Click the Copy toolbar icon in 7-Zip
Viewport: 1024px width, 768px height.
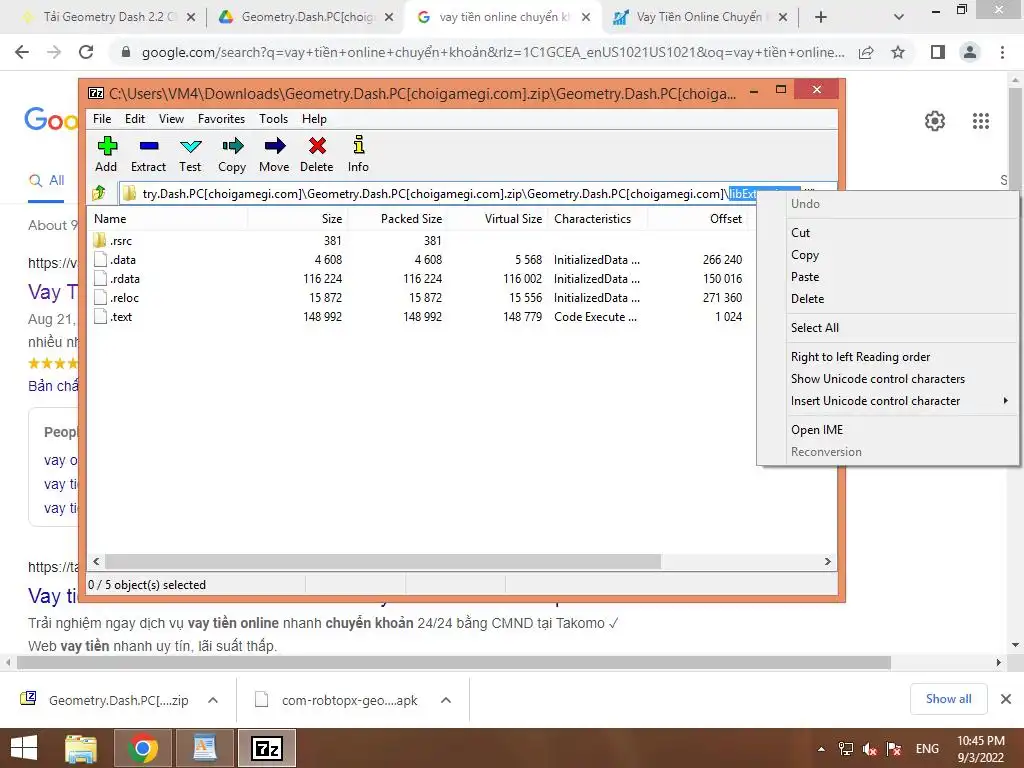pos(232,146)
